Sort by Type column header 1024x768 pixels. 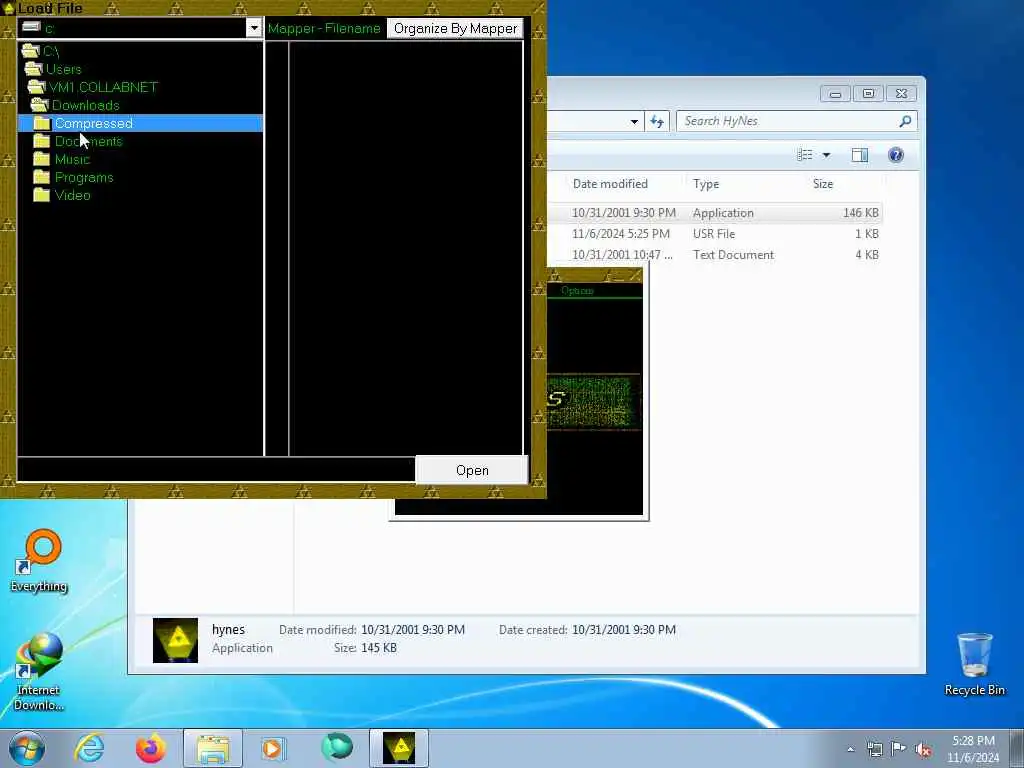(x=706, y=184)
